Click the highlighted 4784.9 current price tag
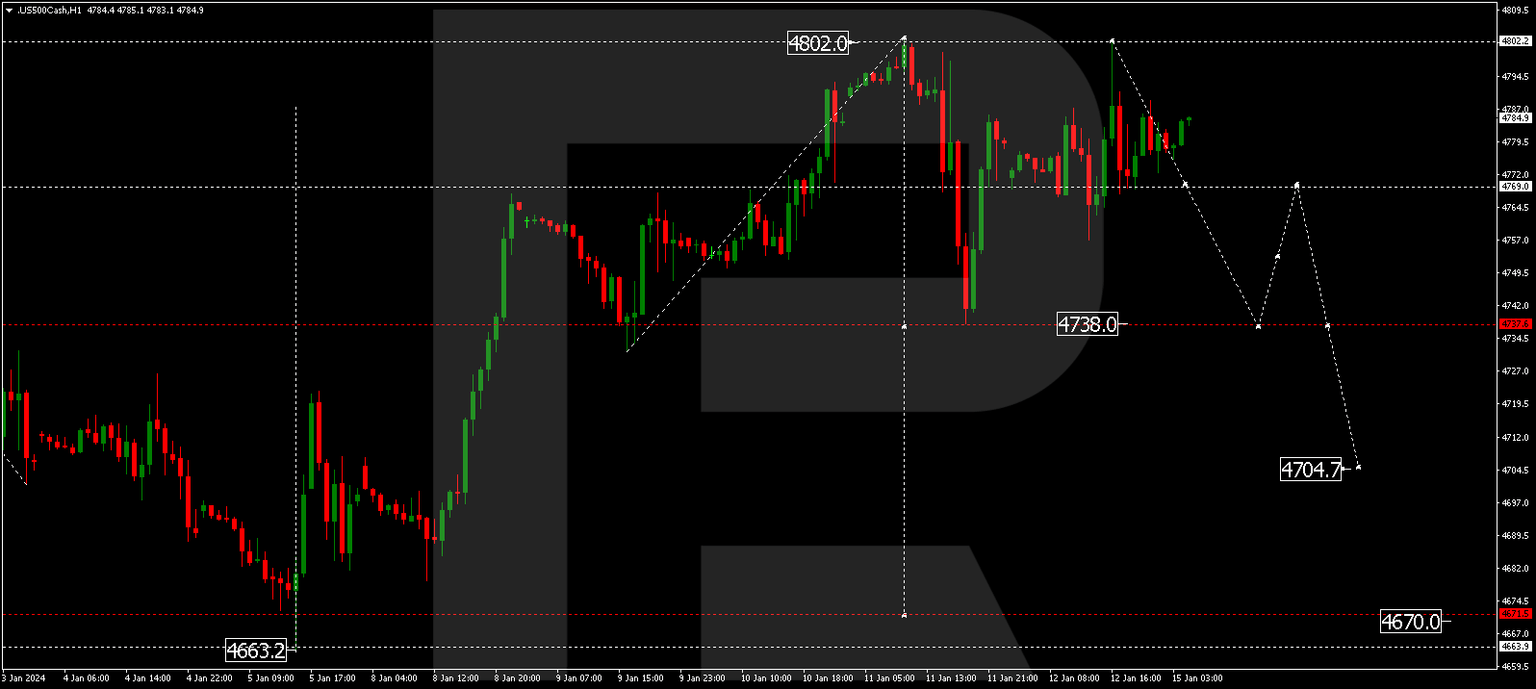Viewport: 1536px width, 689px height. point(1518,118)
